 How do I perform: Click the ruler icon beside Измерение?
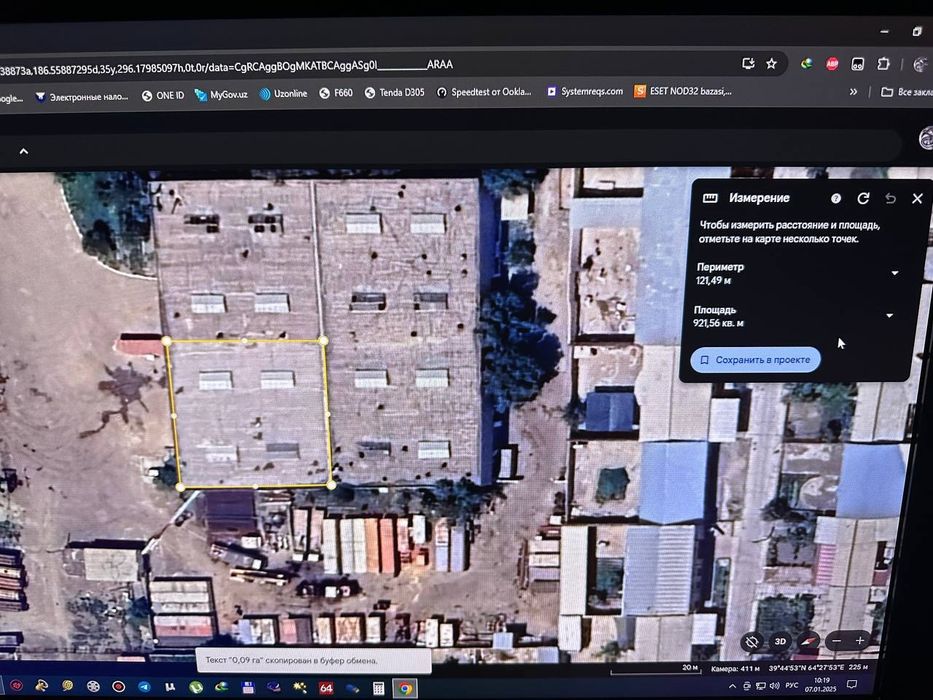(x=710, y=198)
